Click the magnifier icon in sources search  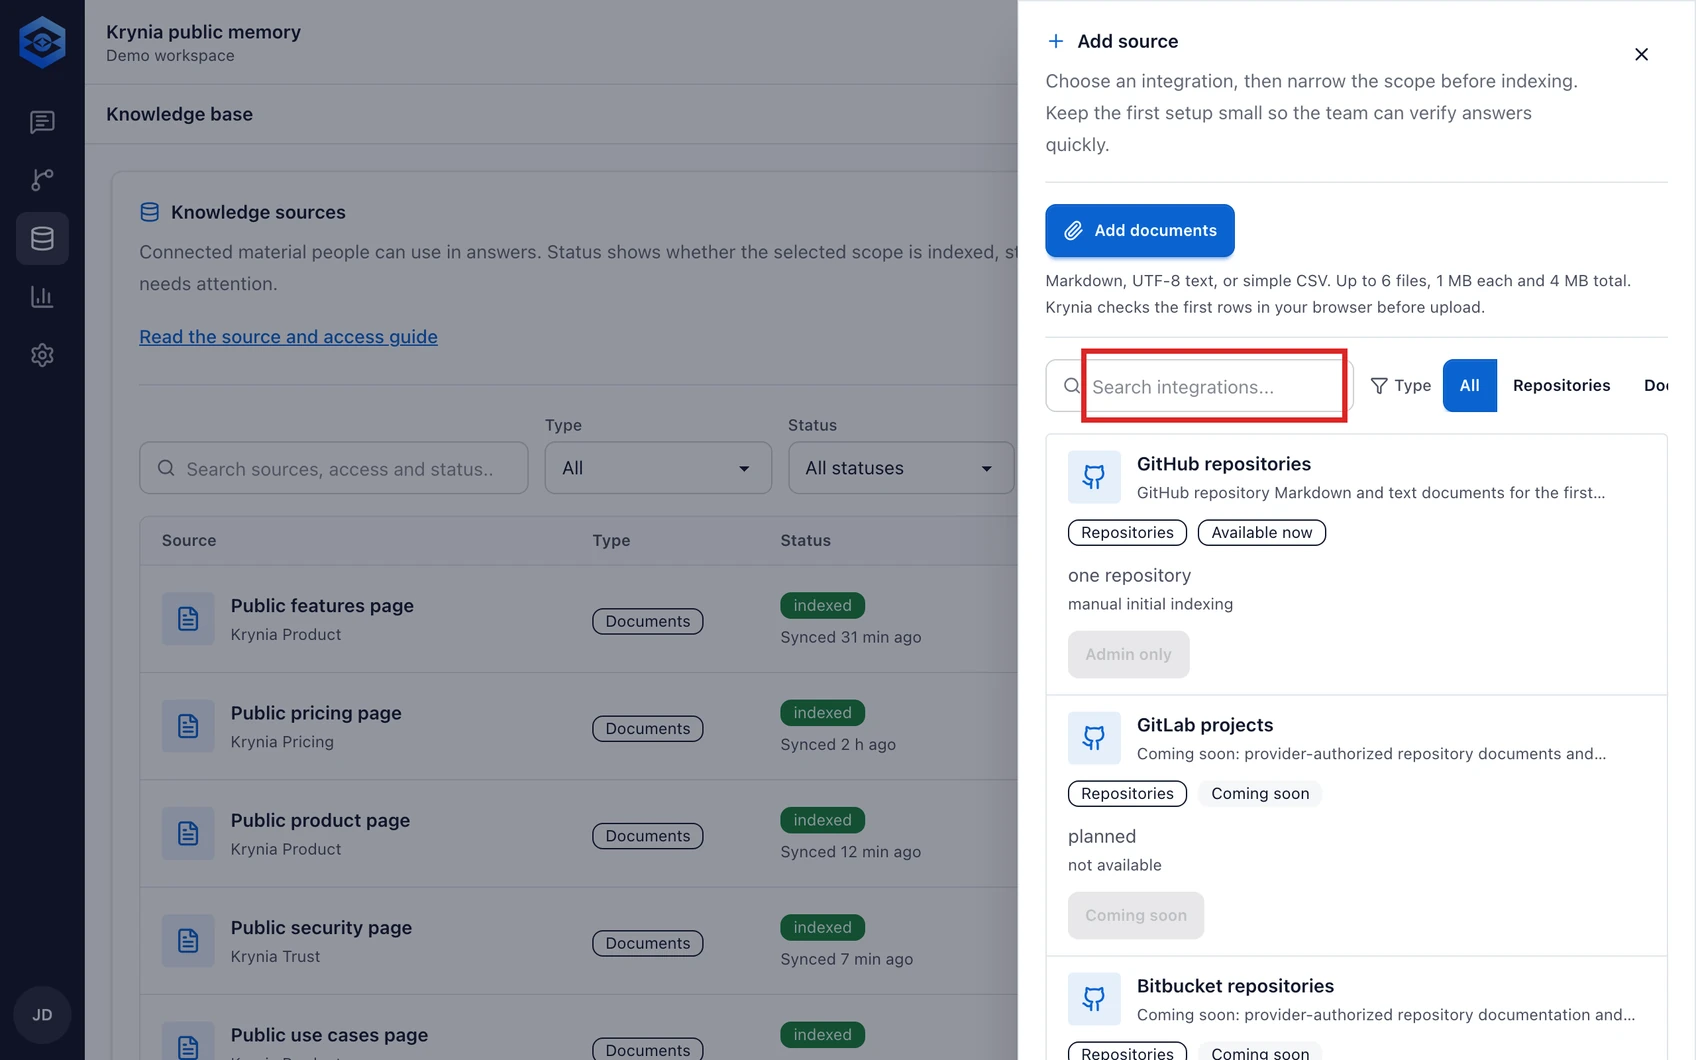[x=166, y=468]
